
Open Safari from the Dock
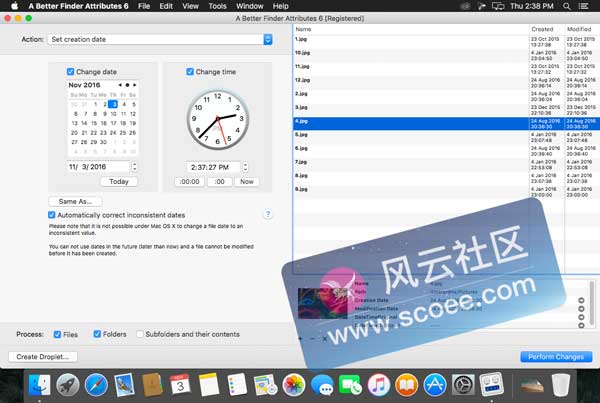pyautogui.click(x=96, y=385)
